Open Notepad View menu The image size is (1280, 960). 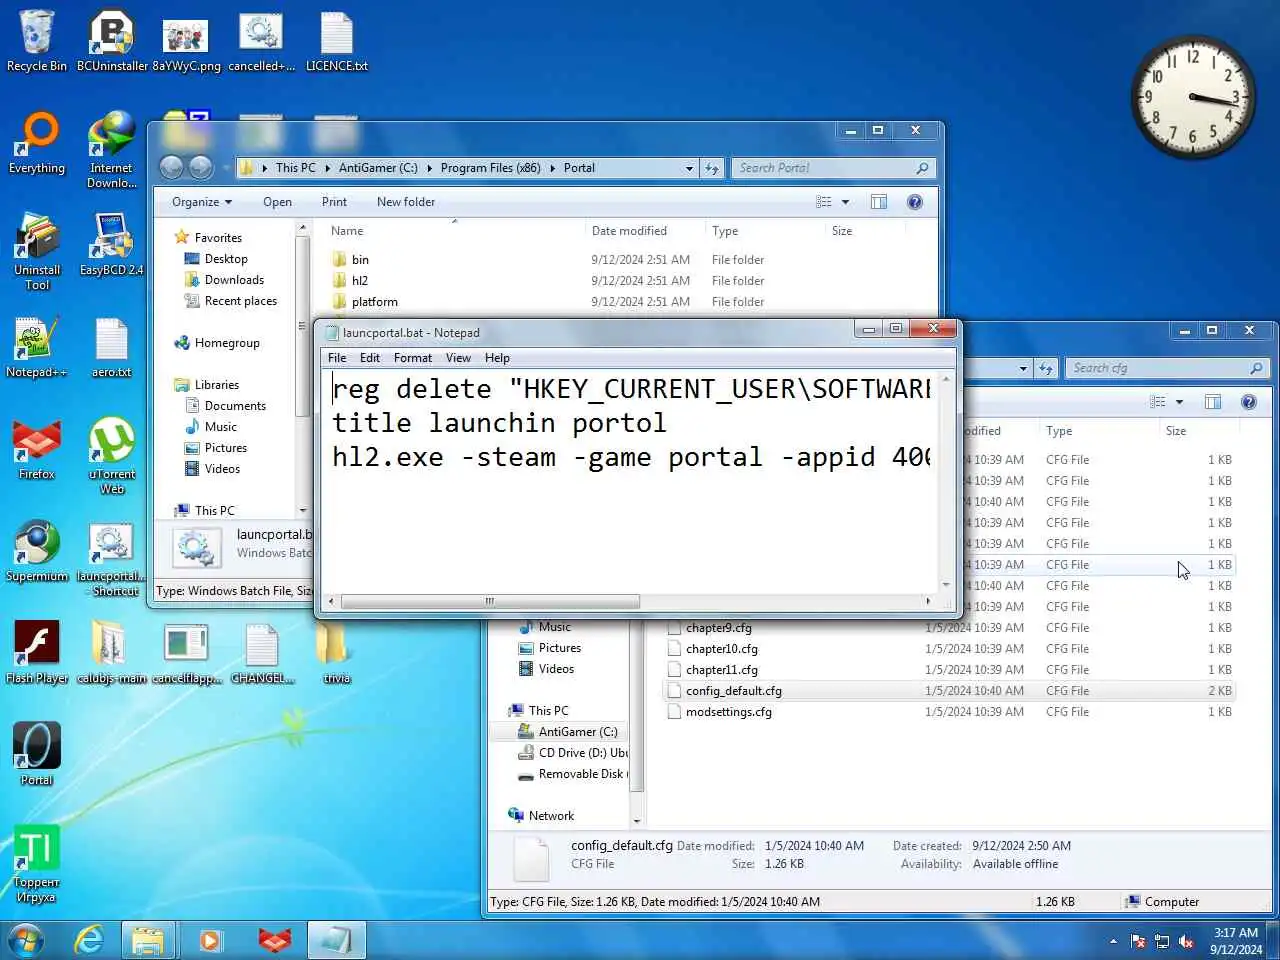pos(458,358)
